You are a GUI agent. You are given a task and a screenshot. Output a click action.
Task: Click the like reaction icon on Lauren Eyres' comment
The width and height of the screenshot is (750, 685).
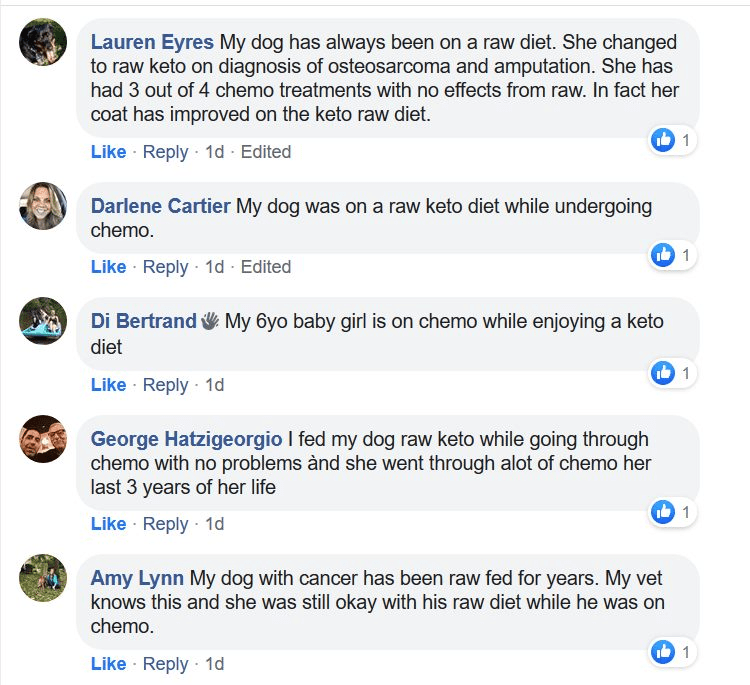pyautogui.click(x=663, y=141)
